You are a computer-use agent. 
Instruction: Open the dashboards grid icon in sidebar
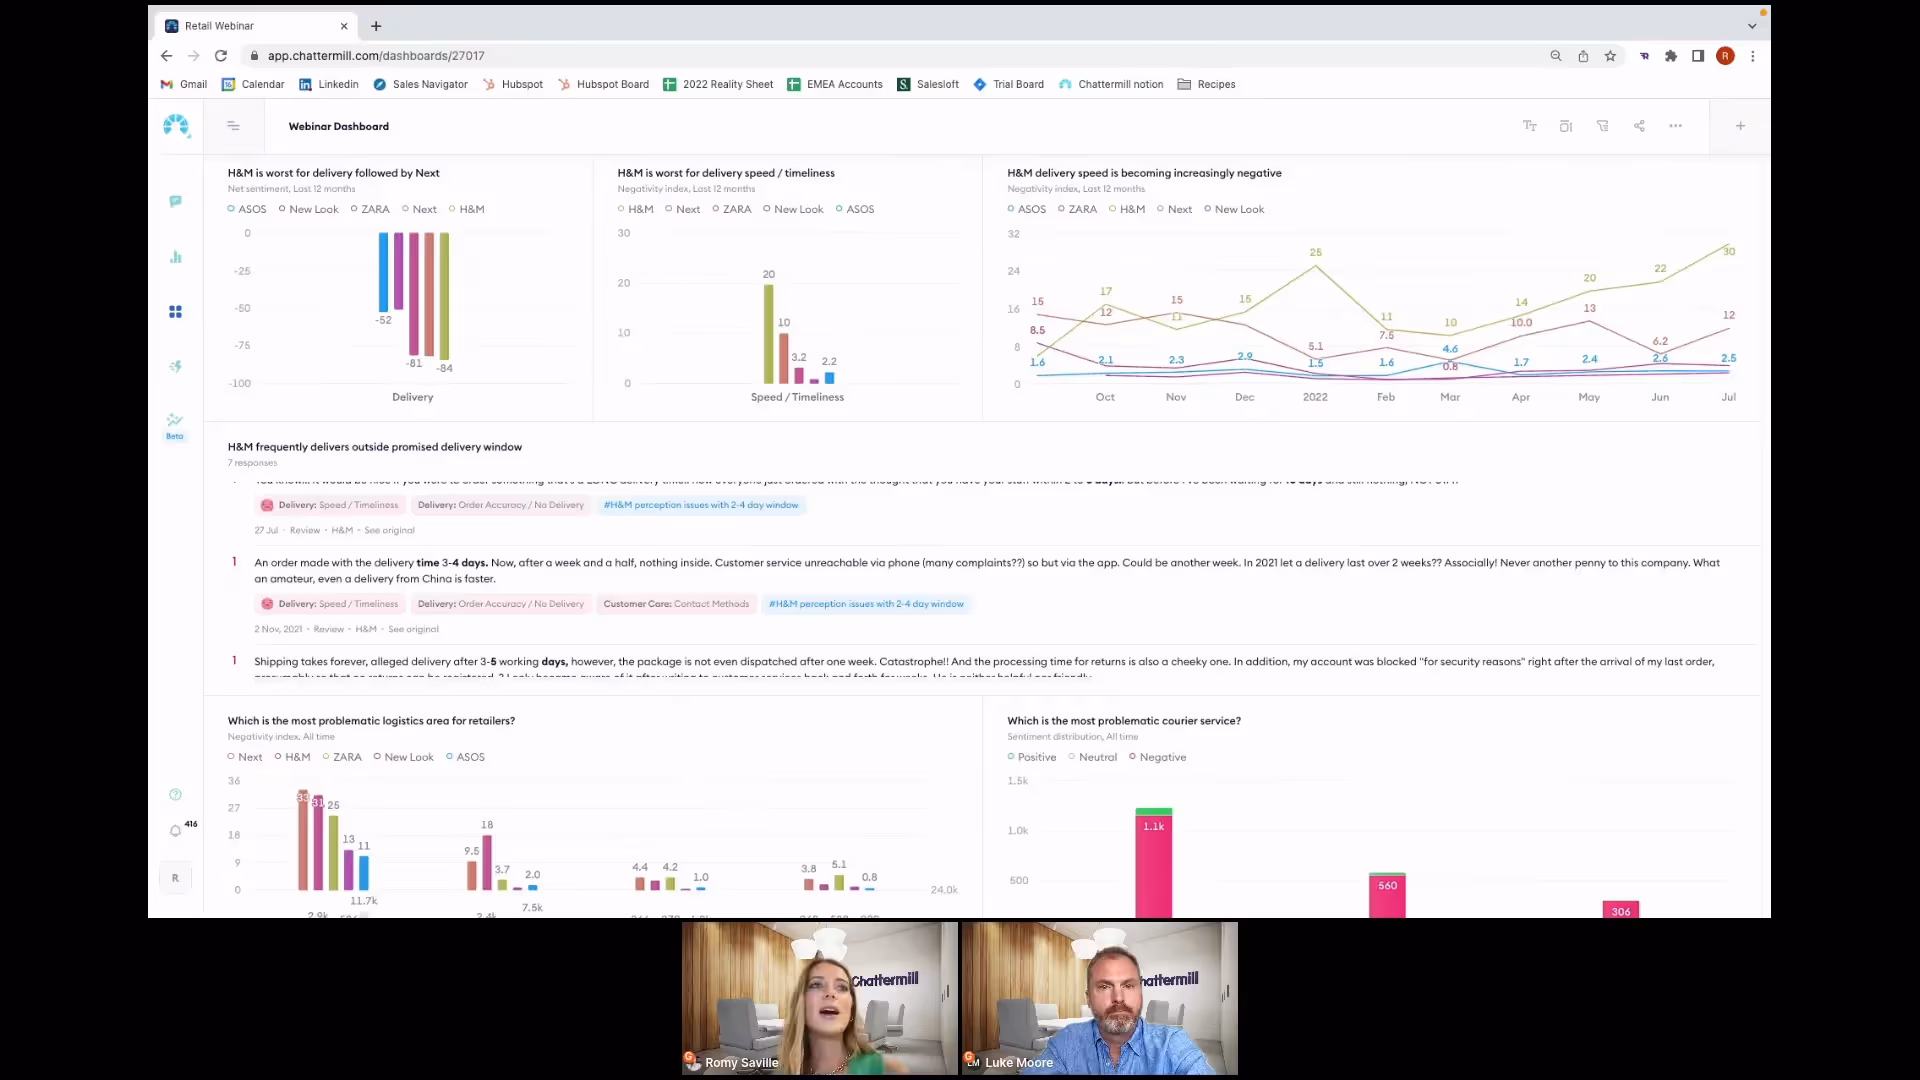click(175, 312)
